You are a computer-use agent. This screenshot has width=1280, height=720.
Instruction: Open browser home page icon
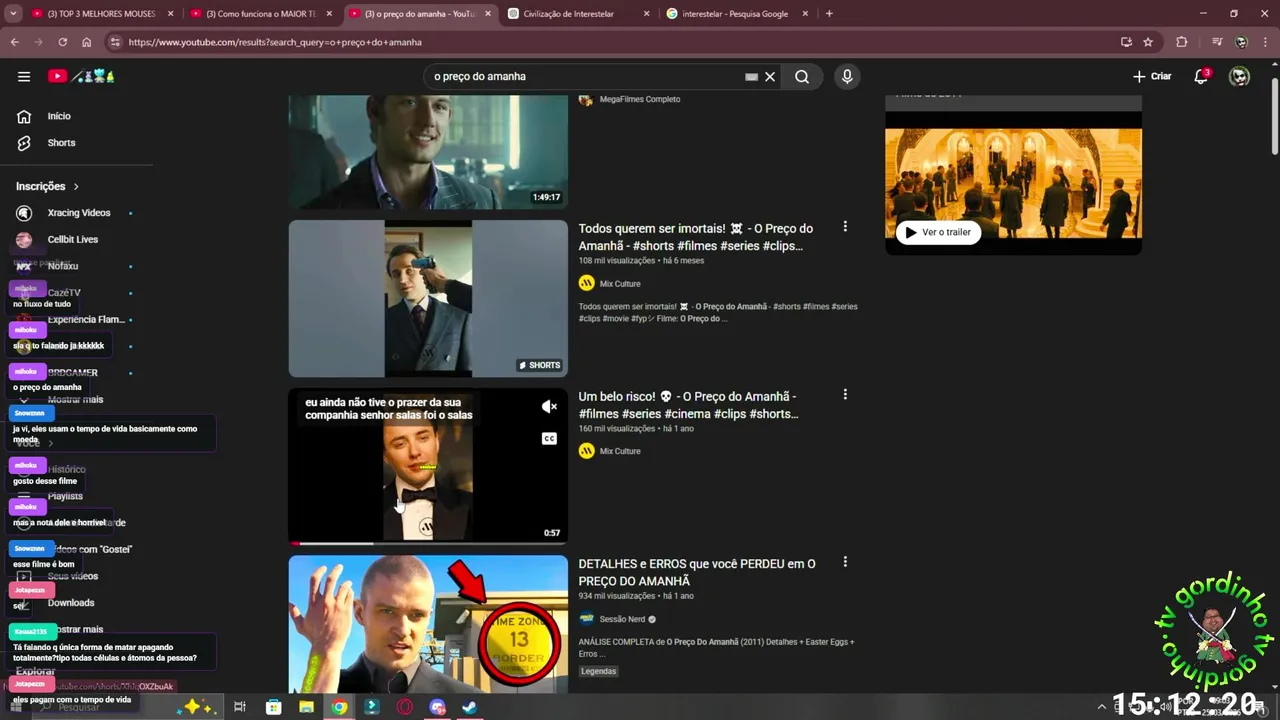coord(87,42)
